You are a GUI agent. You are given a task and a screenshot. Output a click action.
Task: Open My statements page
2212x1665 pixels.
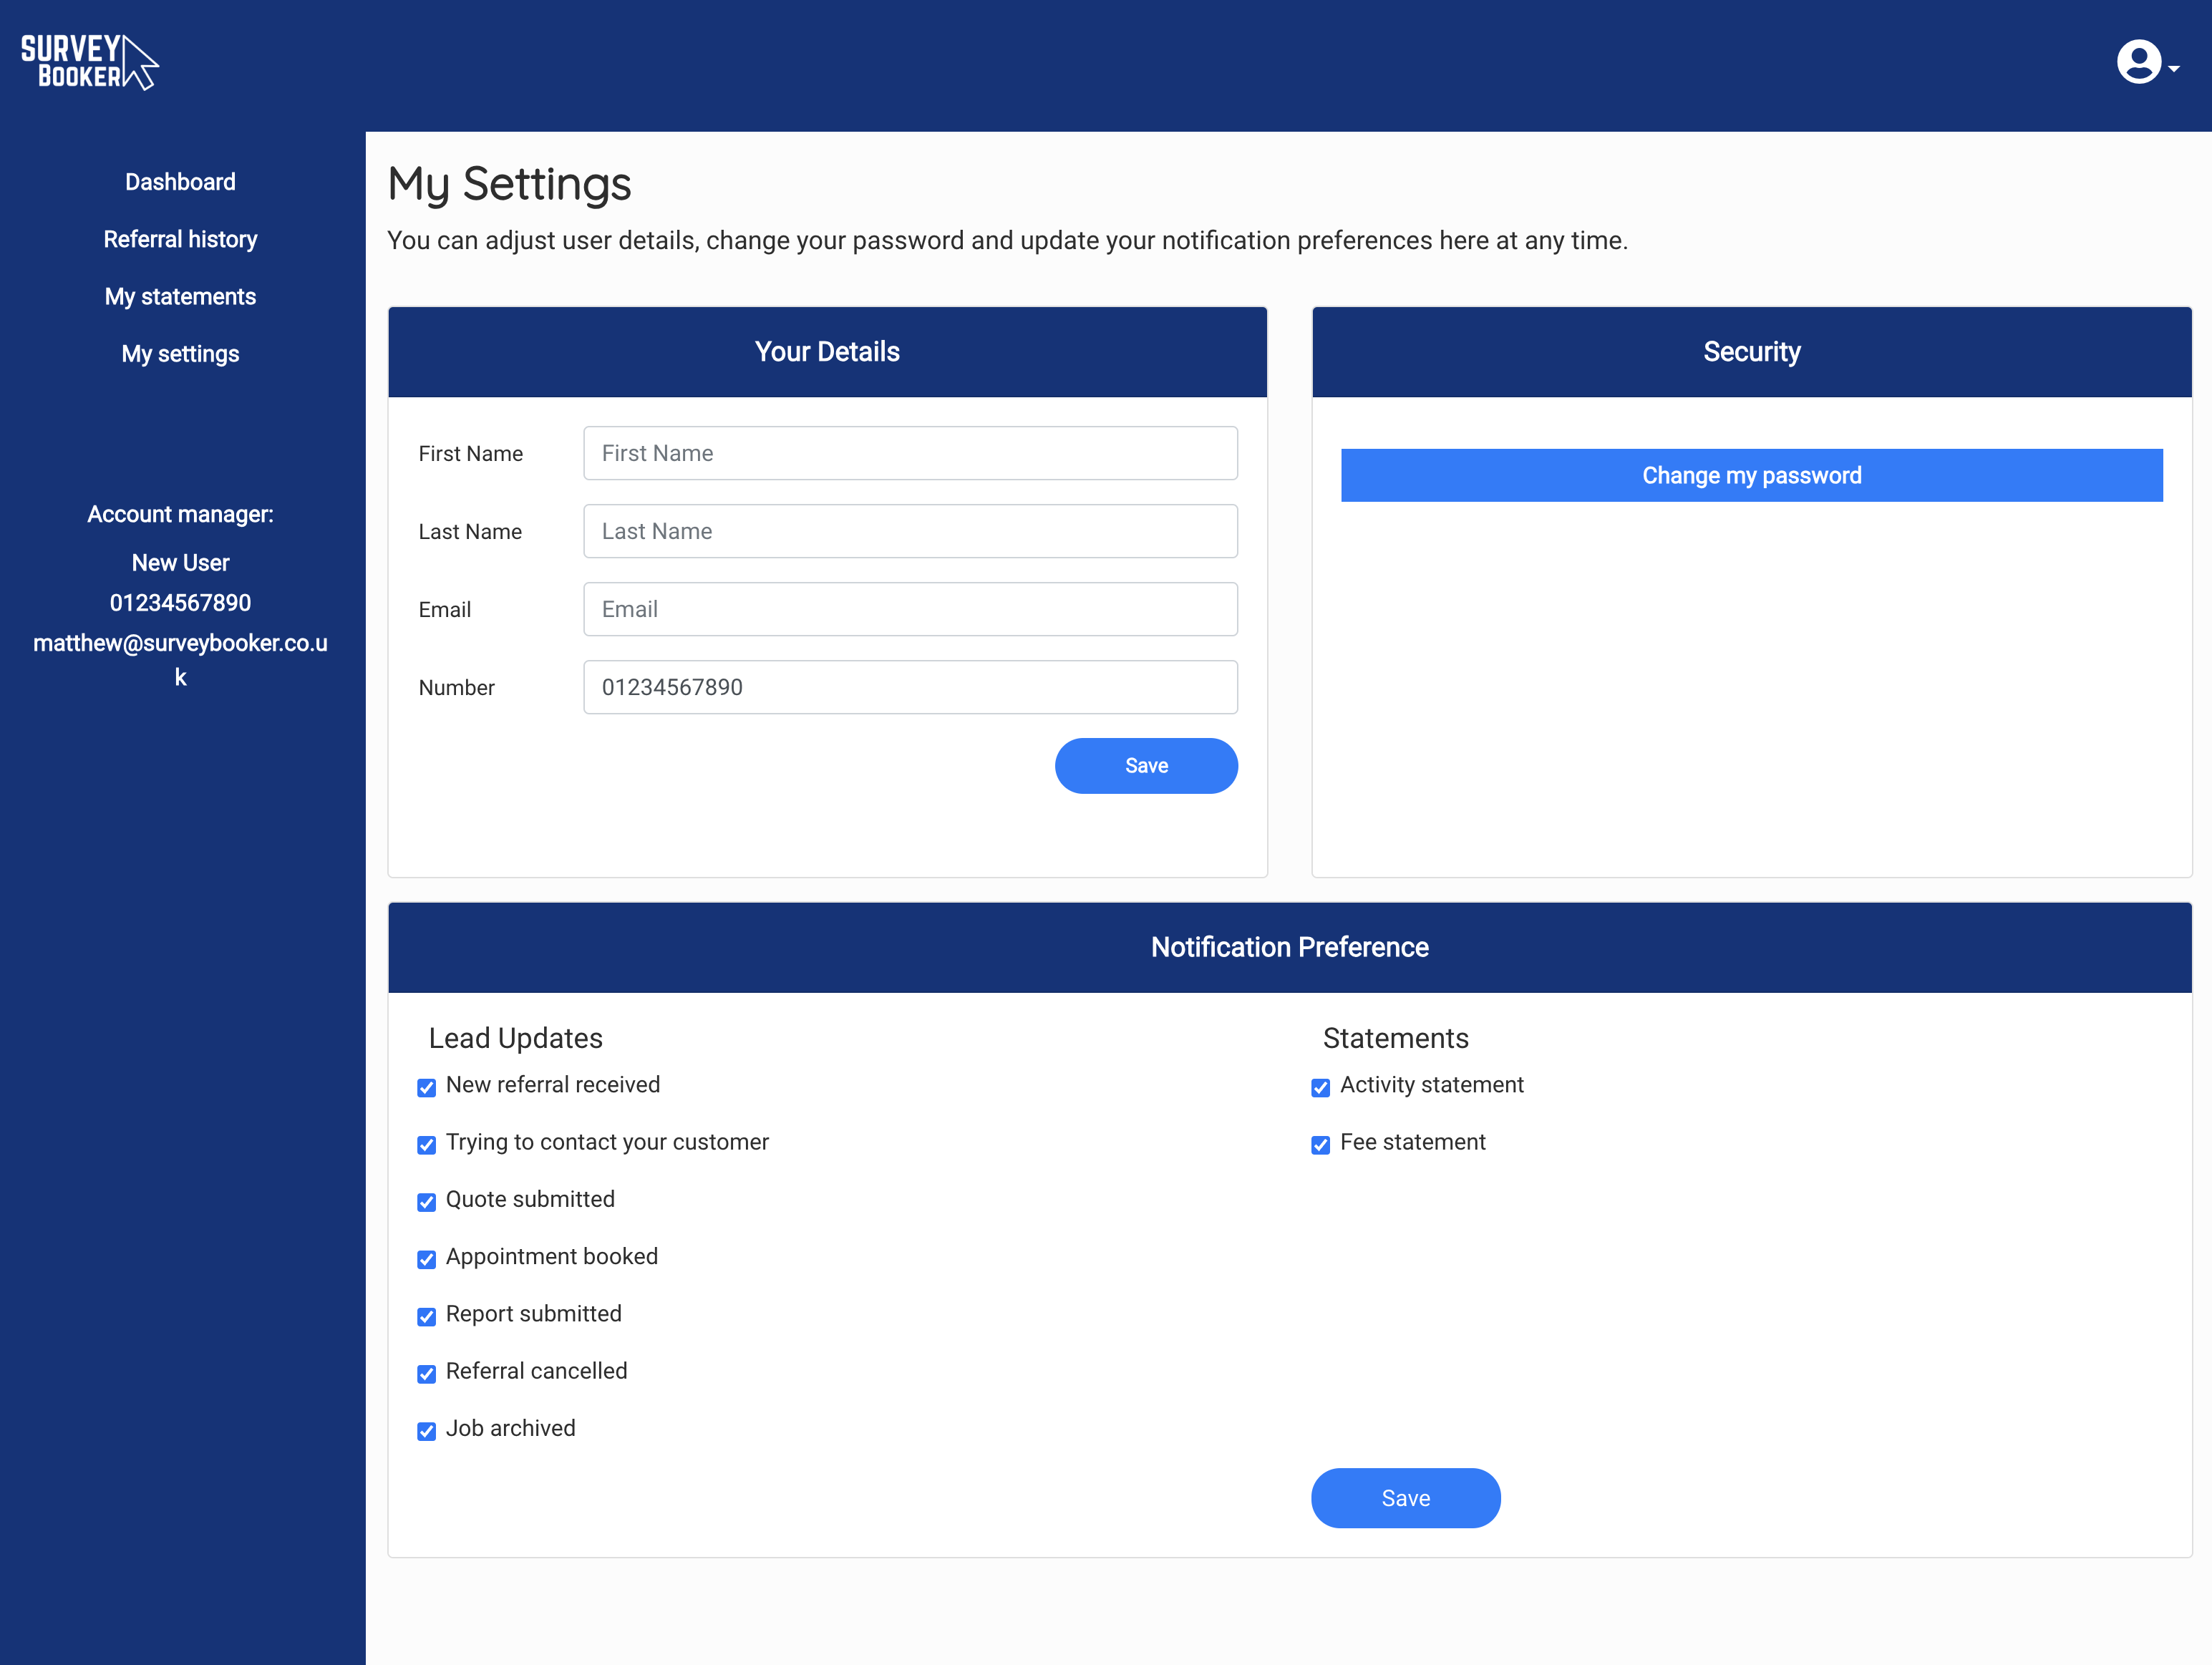pyautogui.click(x=180, y=296)
